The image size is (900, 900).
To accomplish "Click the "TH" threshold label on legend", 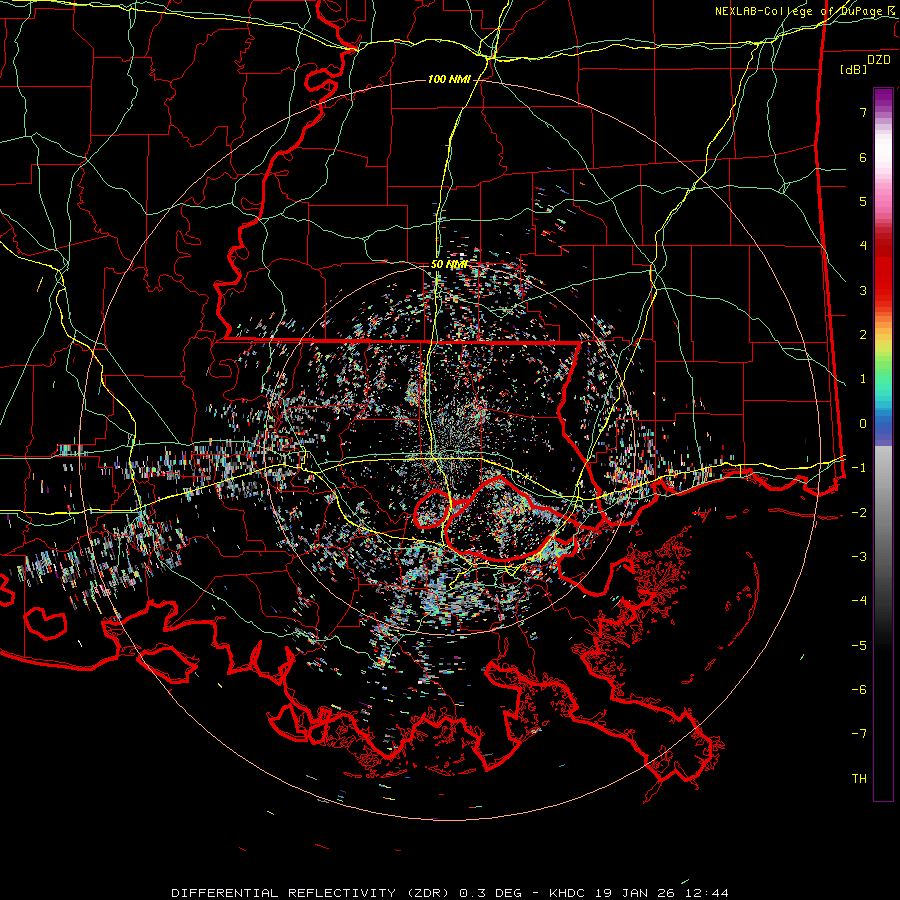I will [859, 778].
